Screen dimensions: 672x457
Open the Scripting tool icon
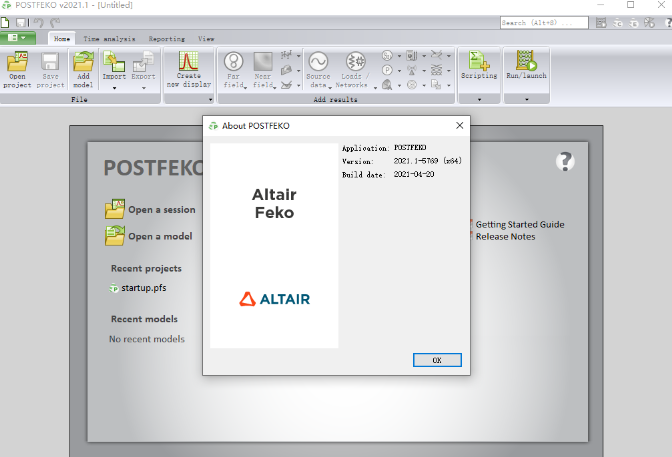tap(478, 62)
